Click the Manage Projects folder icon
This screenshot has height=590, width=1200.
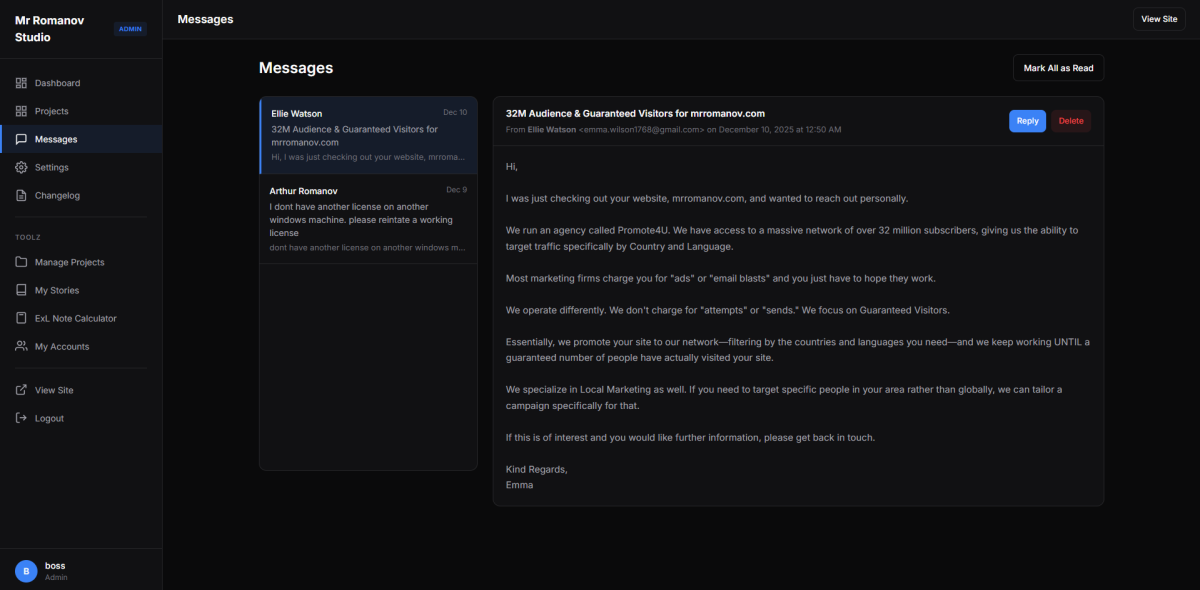21,262
